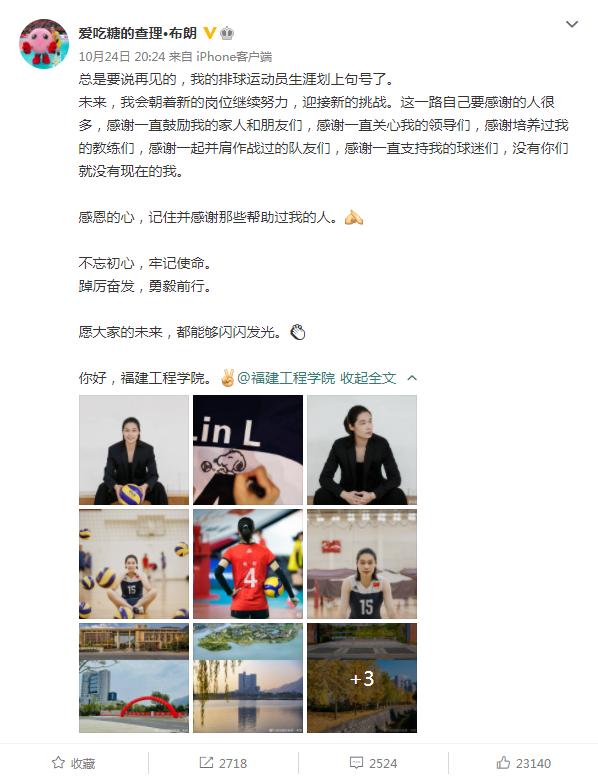The width and height of the screenshot is (598, 781).
Task: Open the Snoopy drawing photo
Action: pyautogui.click(x=248, y=450)
